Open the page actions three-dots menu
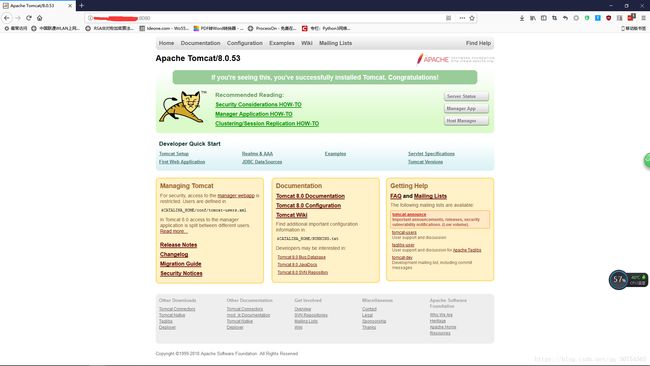The width and height of the screenshot is (650, 366). 462,18
